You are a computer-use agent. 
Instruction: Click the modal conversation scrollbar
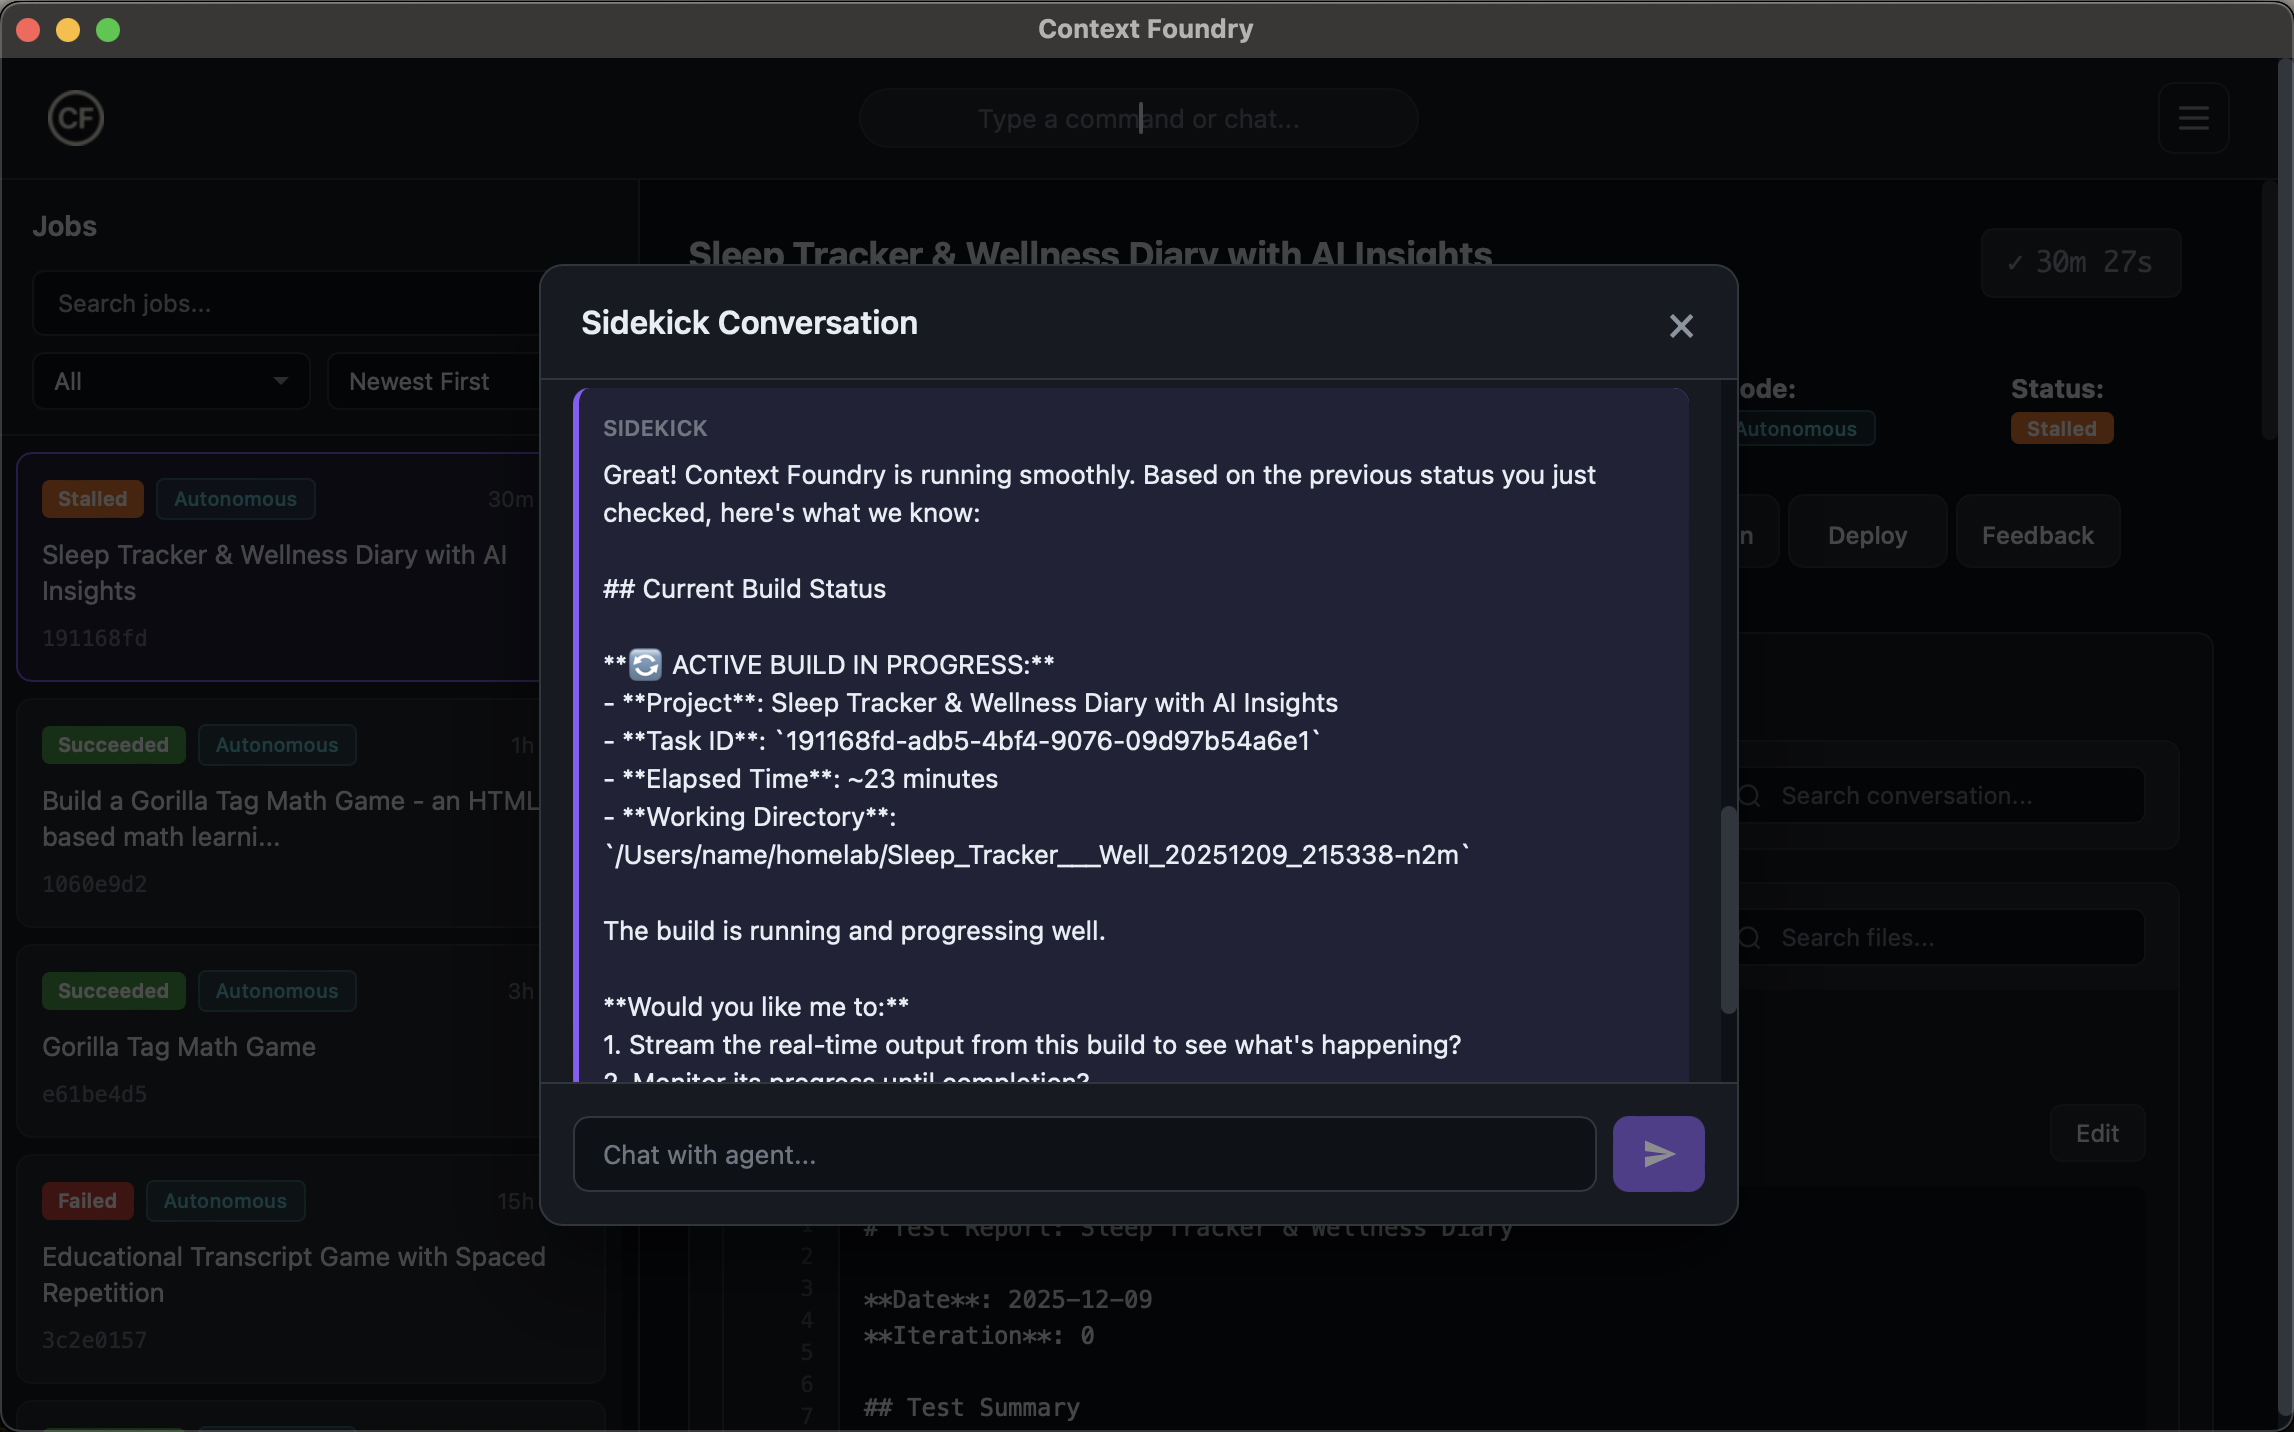click(1727, 910)
